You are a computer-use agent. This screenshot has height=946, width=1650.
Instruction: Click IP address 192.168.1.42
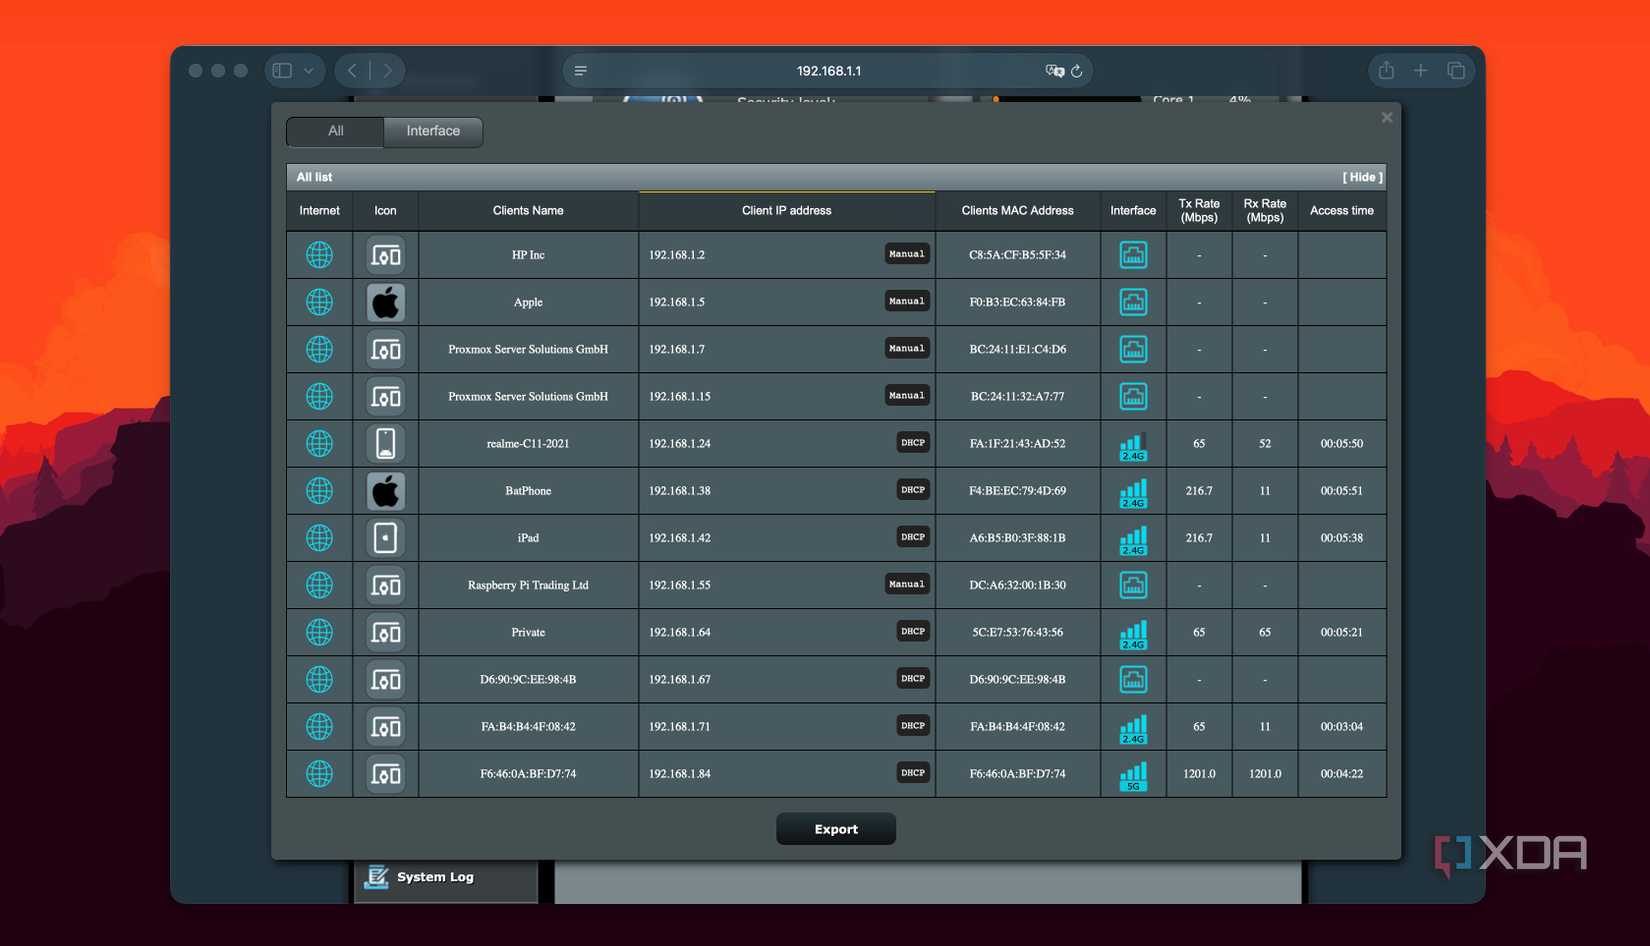pos(680,538)
